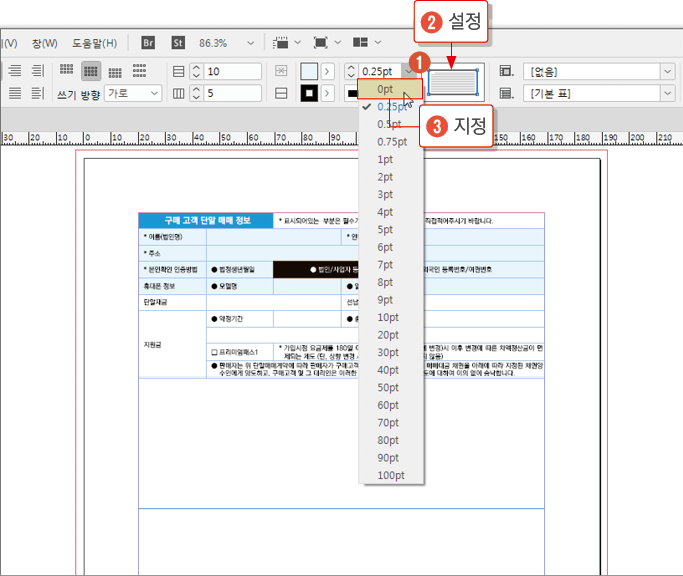This screenshot has height=576, width=683.
Task: Open the view options dropdown arrow
Action: click(x=298, y=43)
